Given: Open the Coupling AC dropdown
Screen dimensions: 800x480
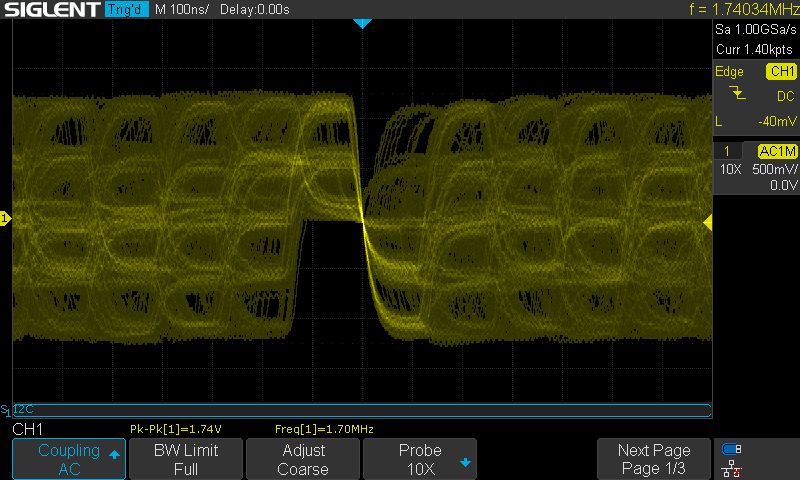Looking at the screenshot, I should [69, 459].
